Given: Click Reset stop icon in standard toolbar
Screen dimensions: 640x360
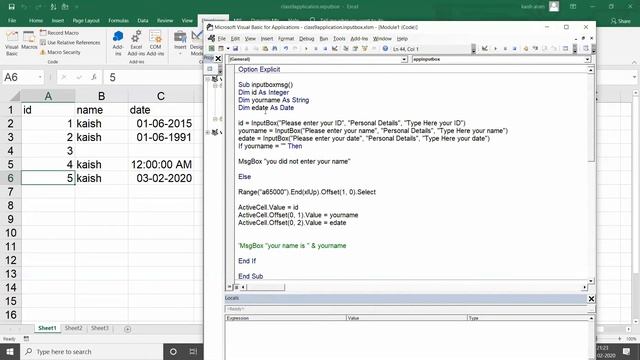Looking at the screenshot, I should click(x=325, y=49).
